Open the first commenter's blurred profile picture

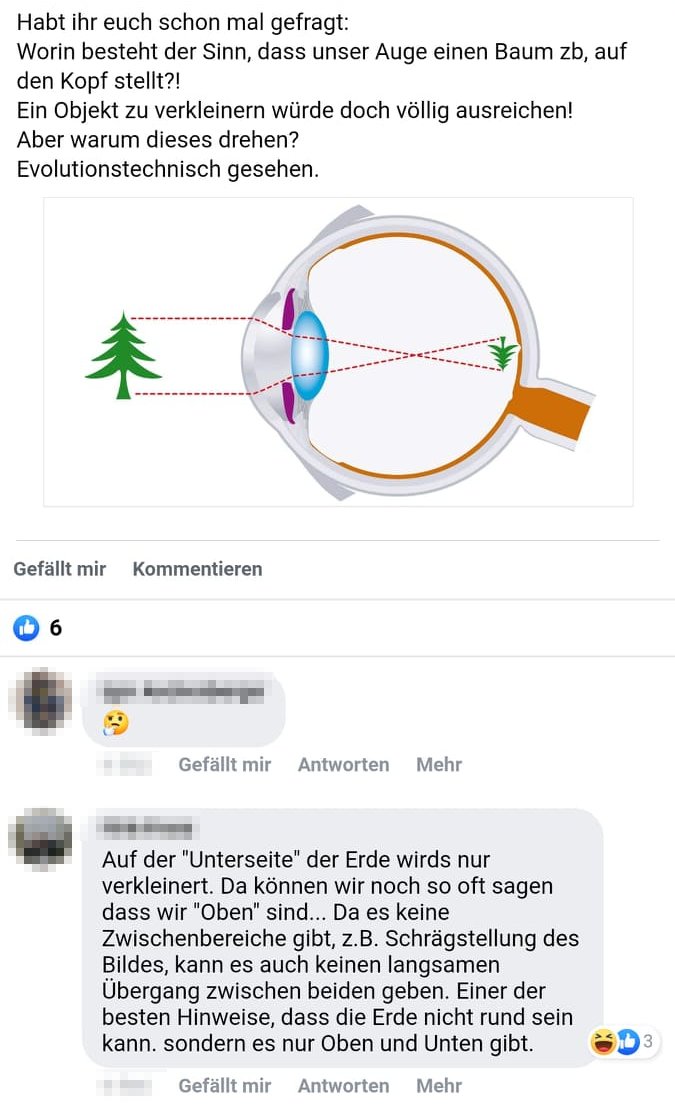pyautogui.click(x=42, y=700)
